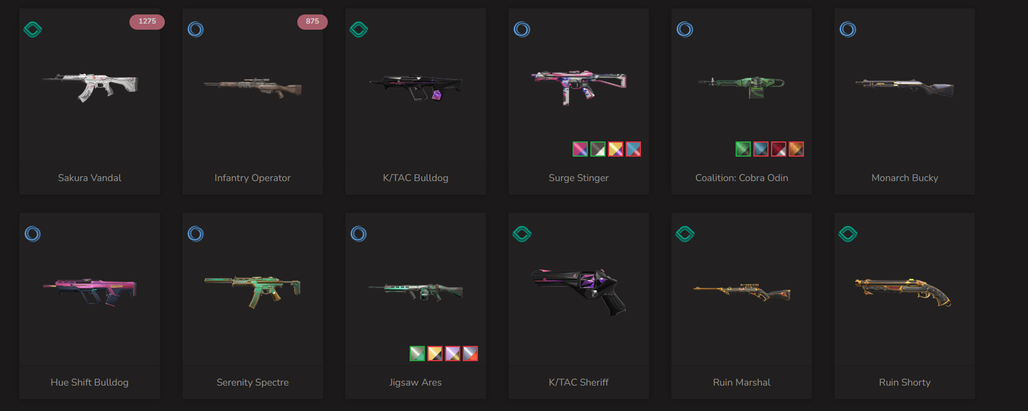Click the green tier icon on Ruin Shorty
Image resolution: width=1028 pixels, height=411 pixels.
coord(848,233)
